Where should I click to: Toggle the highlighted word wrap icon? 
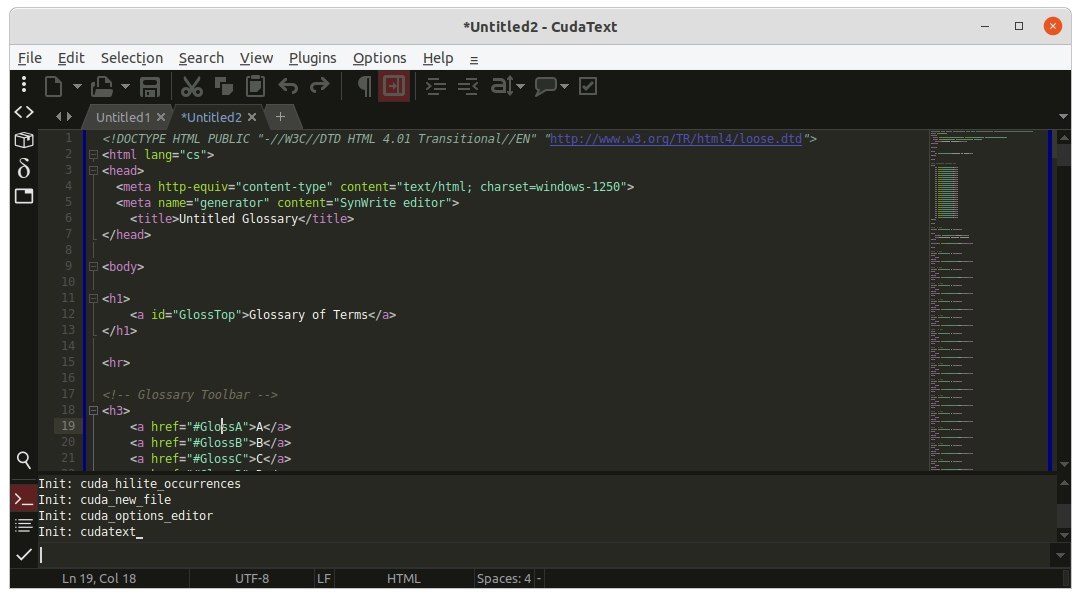coord(394,86)
